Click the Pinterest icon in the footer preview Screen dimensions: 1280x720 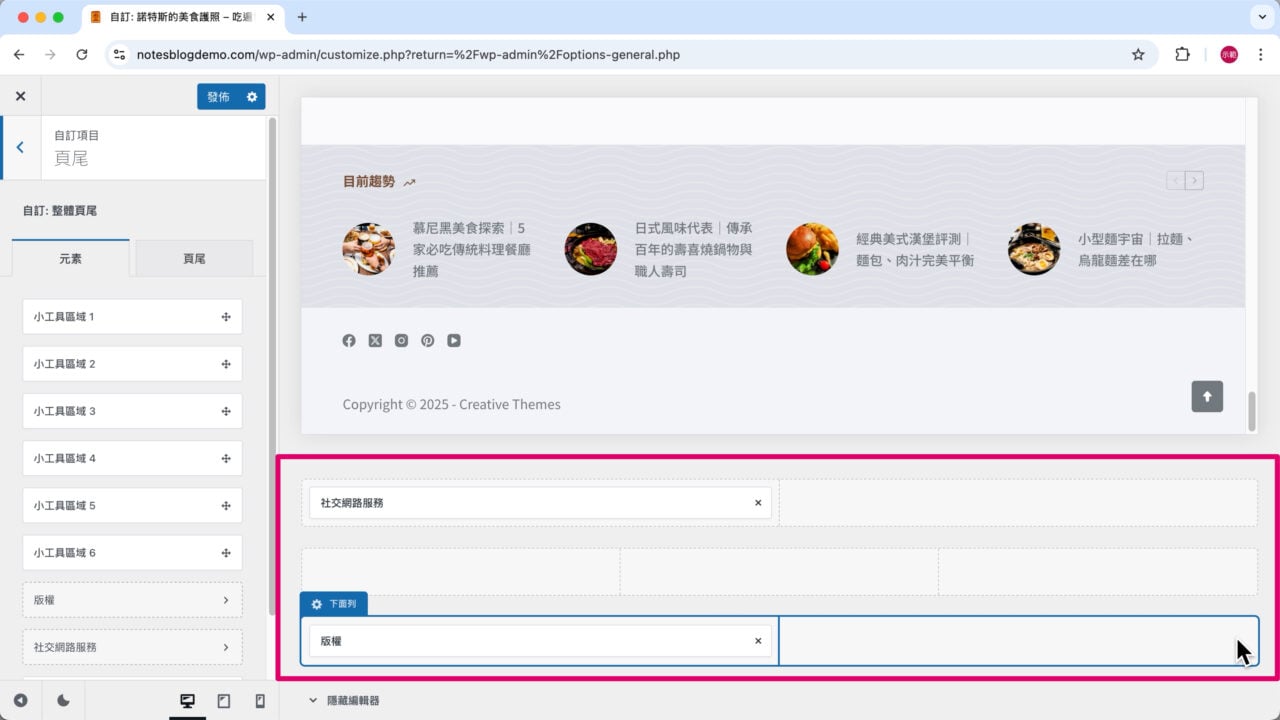(427, 340)
